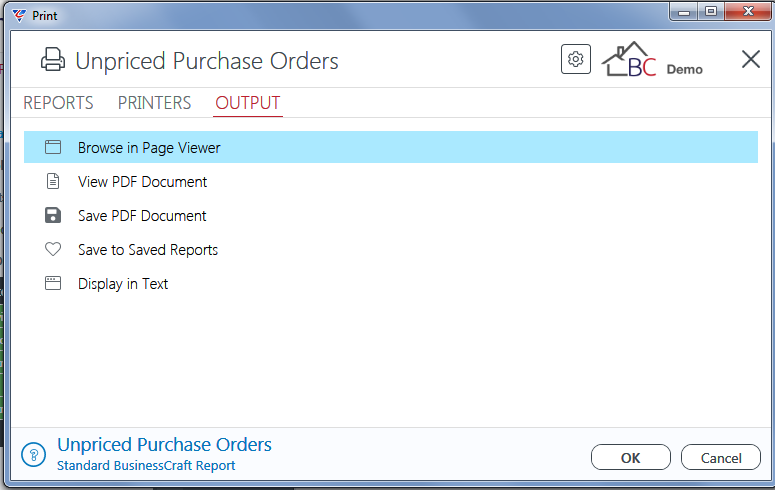Confirm with the OK button
775x490 pixels.
point(631,458)
